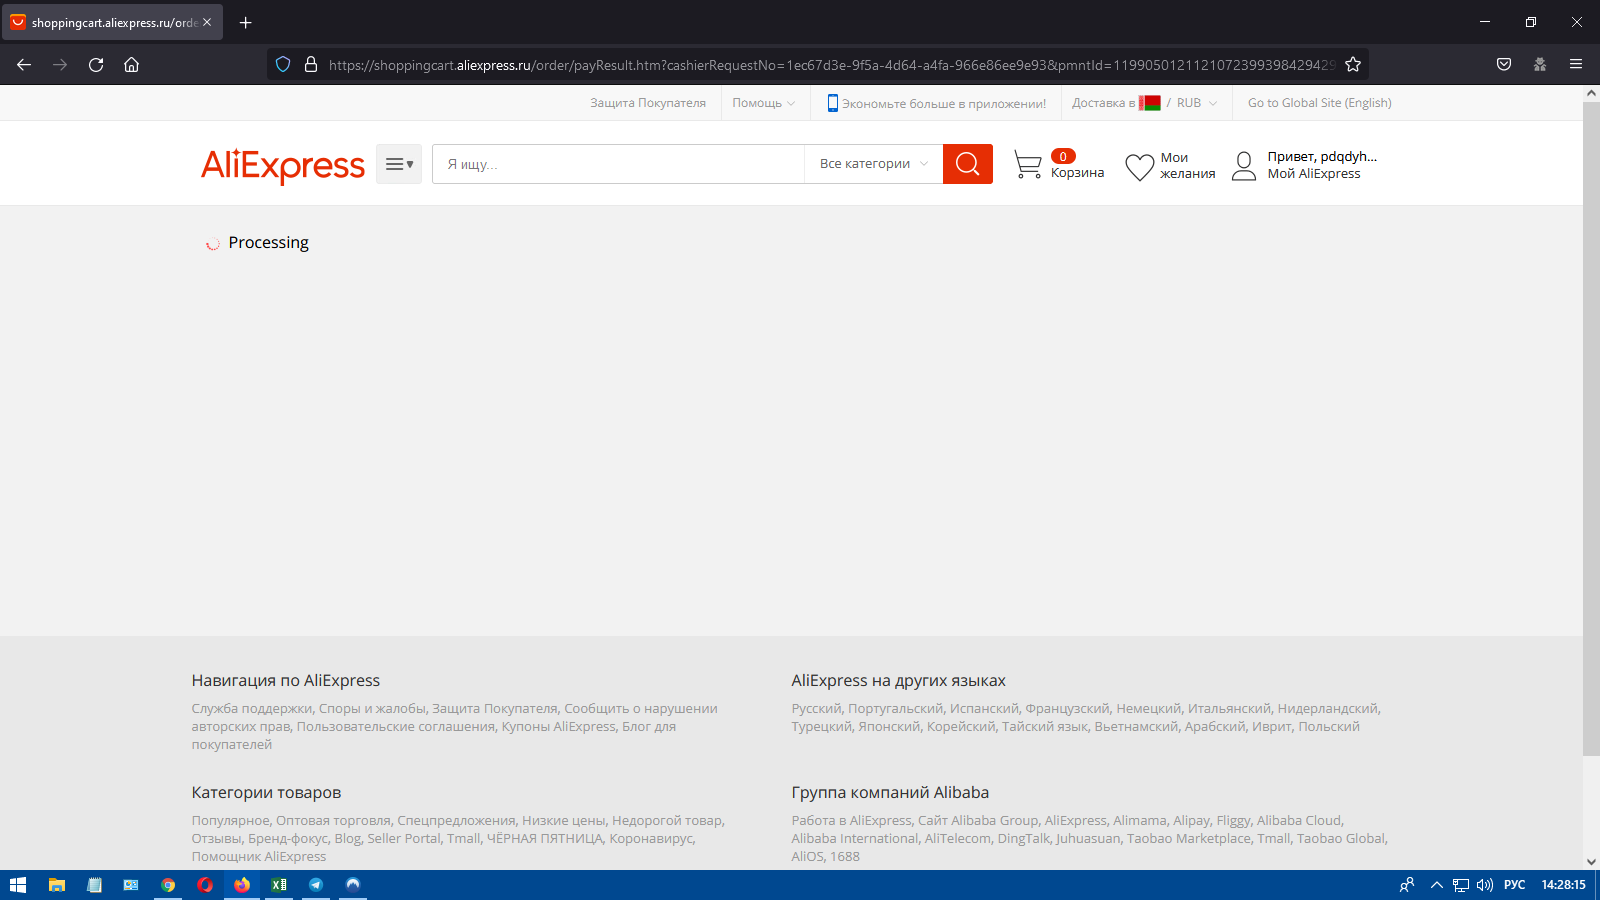This screenshot has height=900, width=1600.
Task: Open 'Купоны AliExpress' footer link
Action: pyautogui.click(x=559, y=727)
